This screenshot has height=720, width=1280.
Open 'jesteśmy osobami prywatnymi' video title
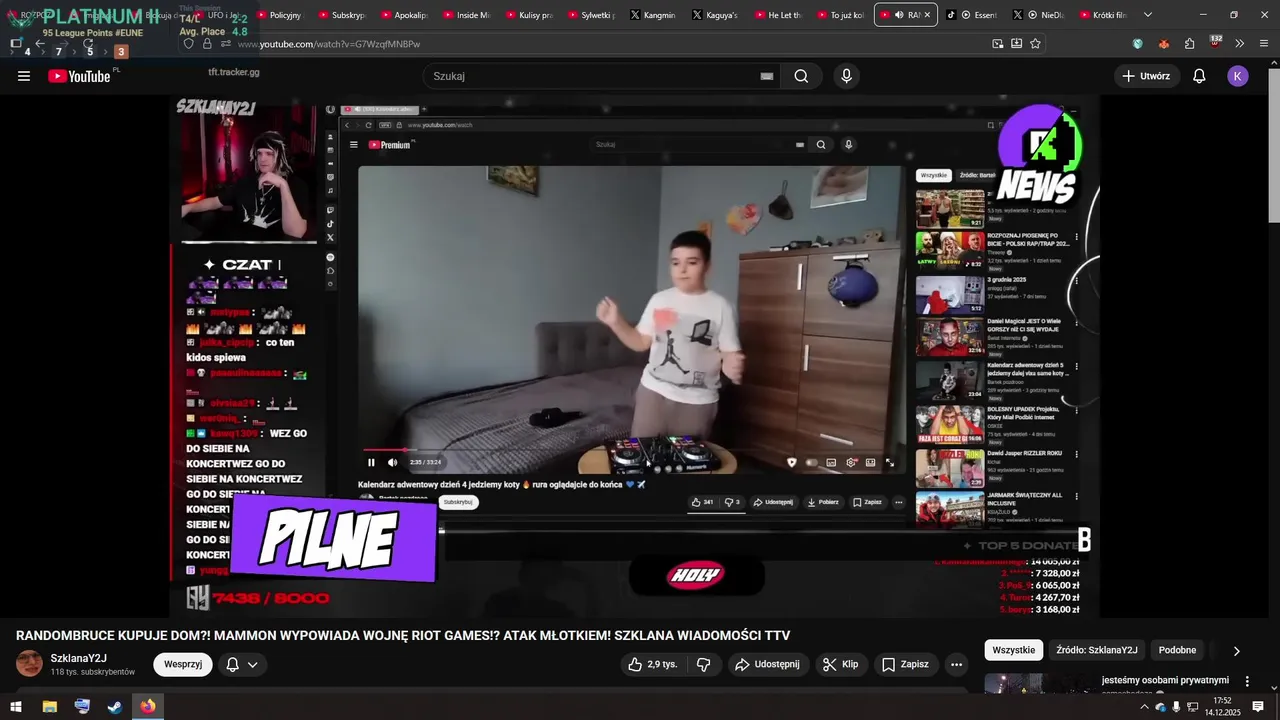(x=1165, y=680)
